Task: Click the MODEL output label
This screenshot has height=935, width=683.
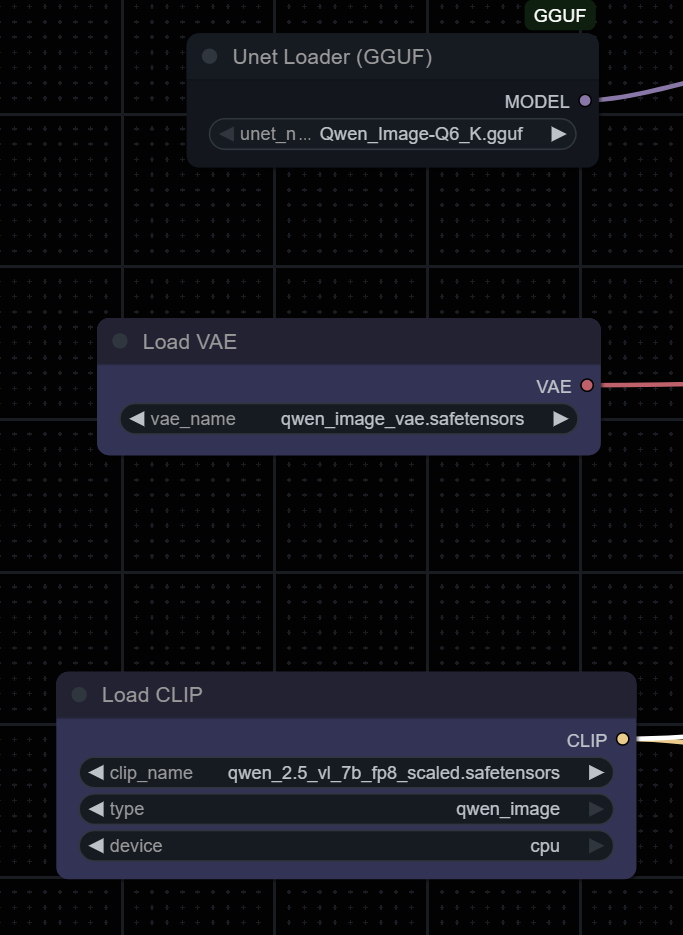Action: click(537, 102)
